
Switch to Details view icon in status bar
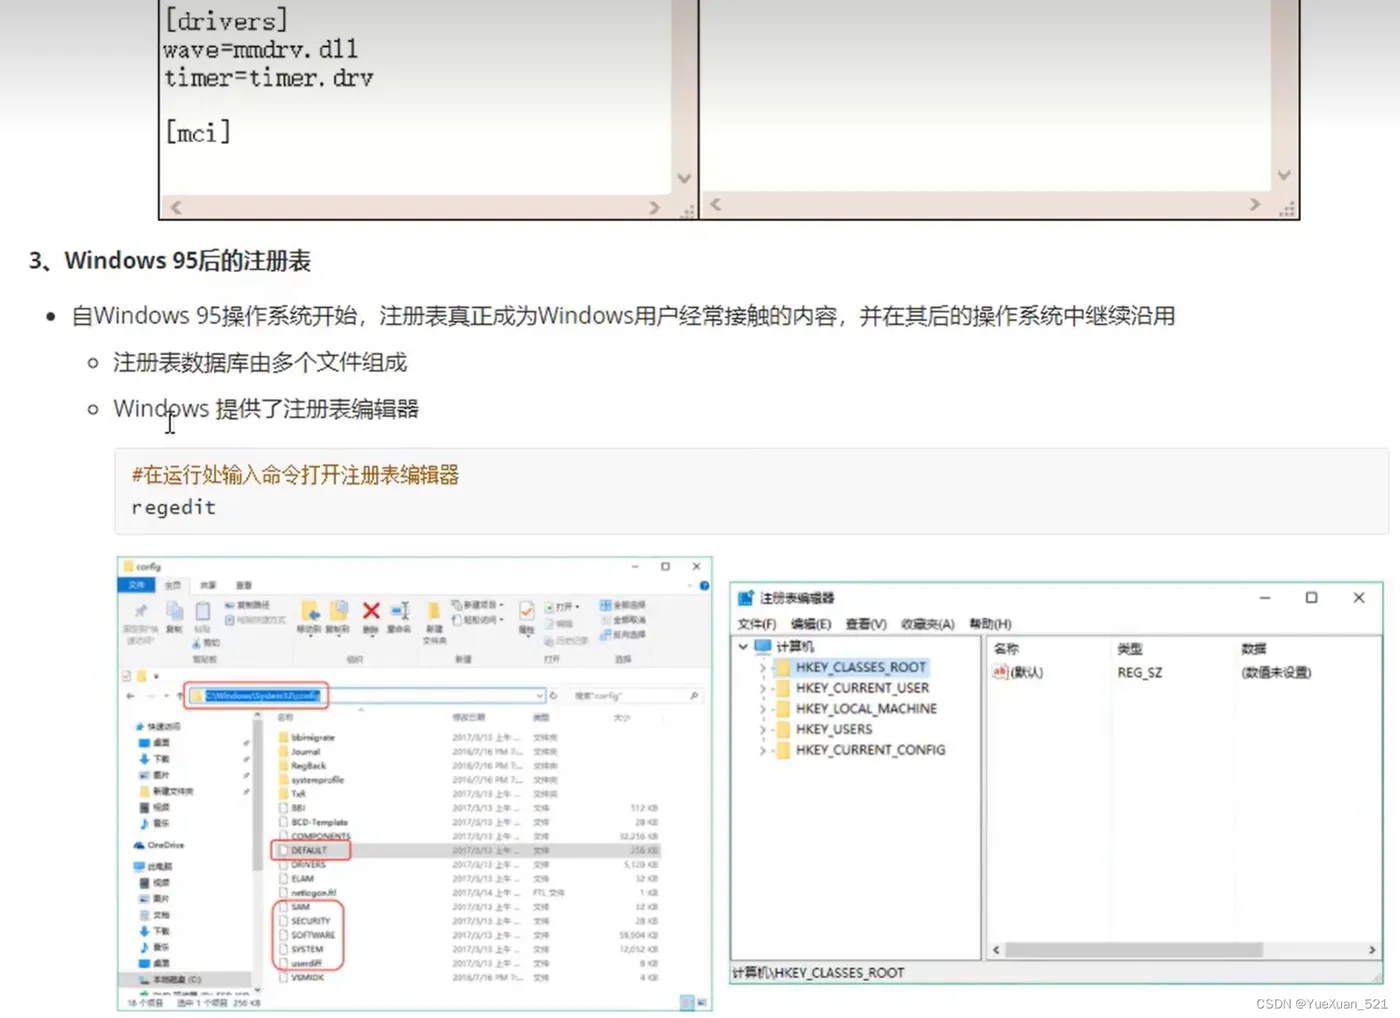pos(687,1002)
